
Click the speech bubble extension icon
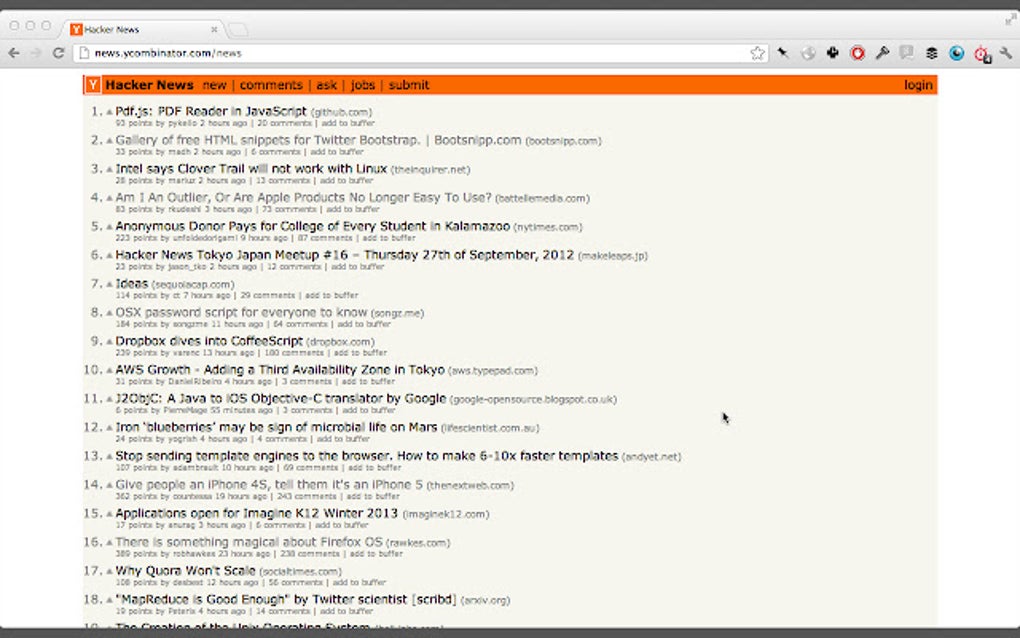point(907,51)
